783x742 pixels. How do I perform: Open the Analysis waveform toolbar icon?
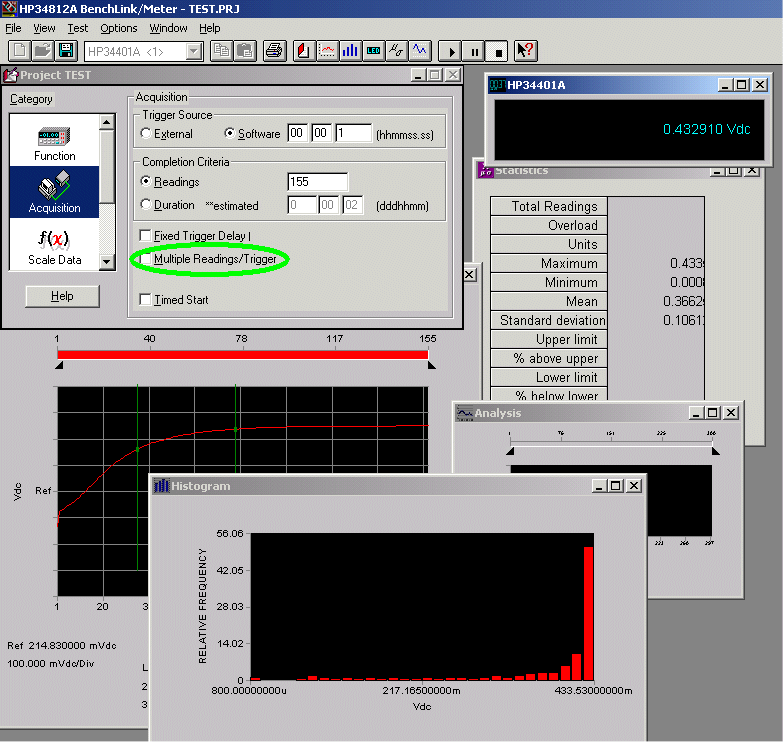(x=419, y=50)
